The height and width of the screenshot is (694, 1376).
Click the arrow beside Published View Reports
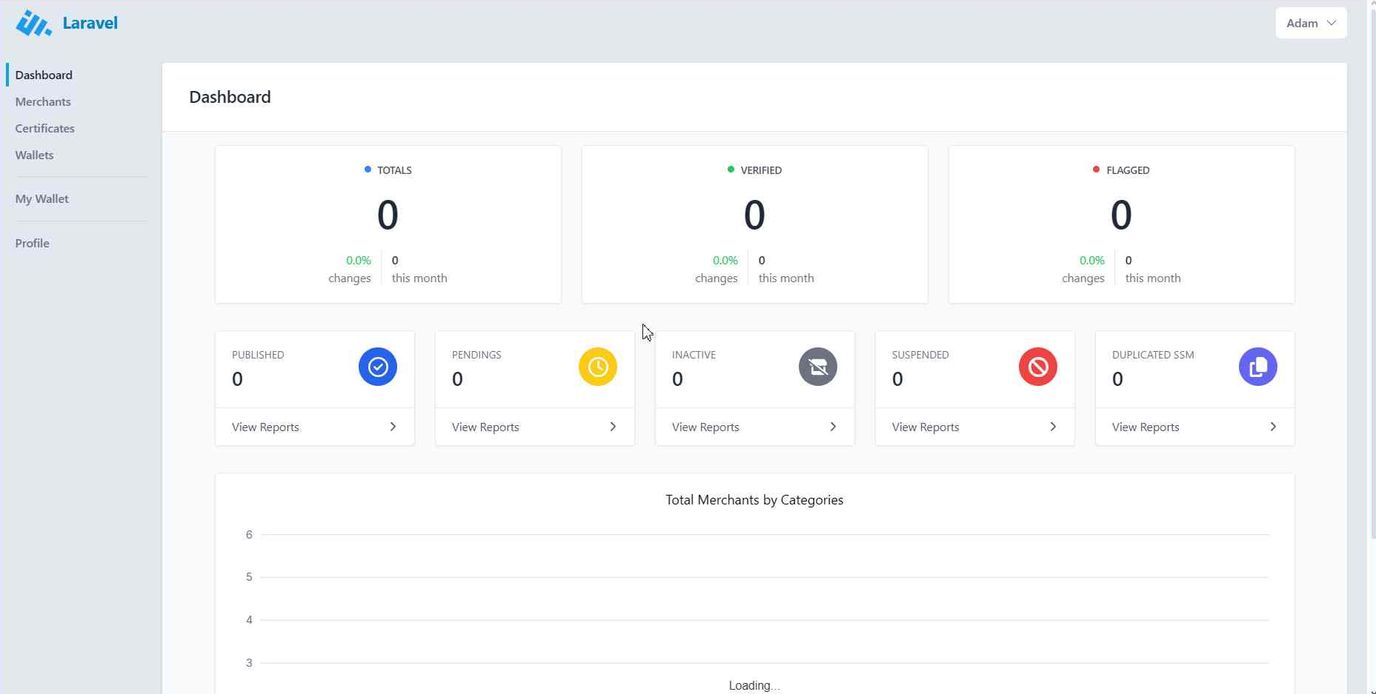(x=393, y=427)
